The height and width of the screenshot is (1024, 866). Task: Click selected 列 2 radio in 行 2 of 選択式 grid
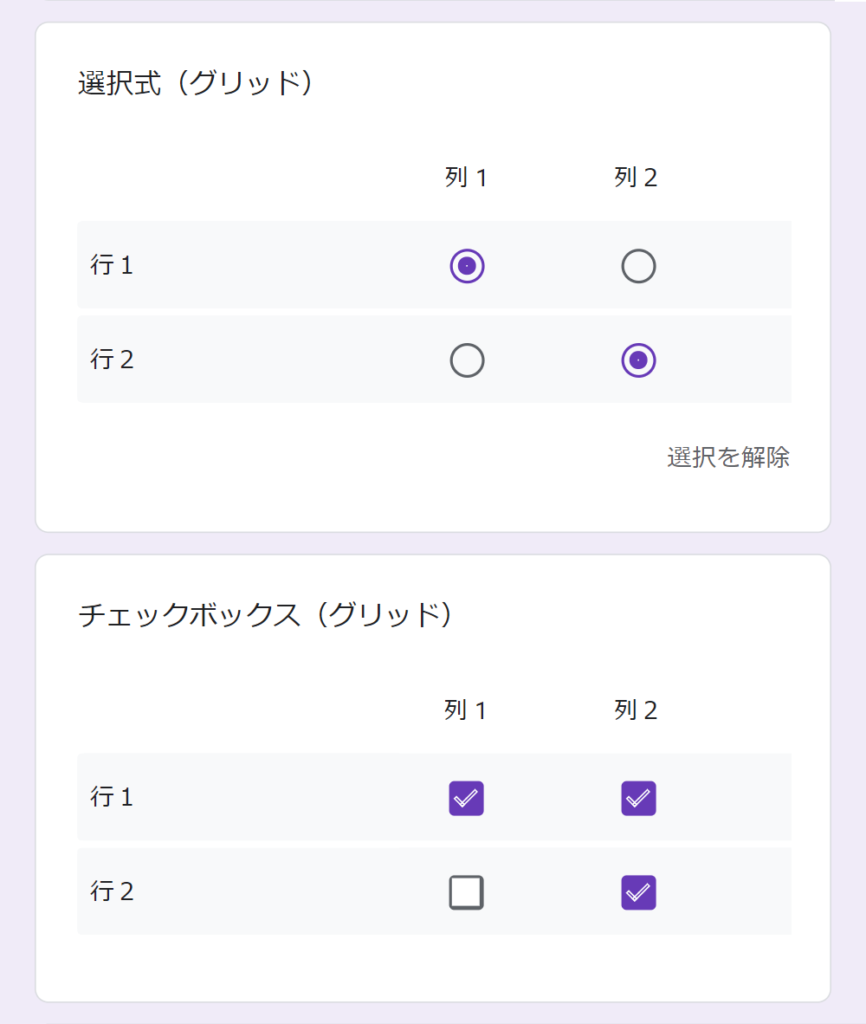click(x=638, y=360)
